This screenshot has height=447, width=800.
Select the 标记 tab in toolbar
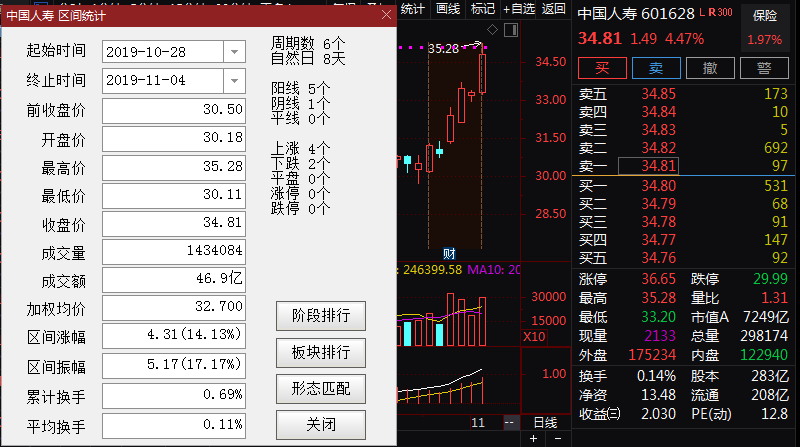click(482, 9)
